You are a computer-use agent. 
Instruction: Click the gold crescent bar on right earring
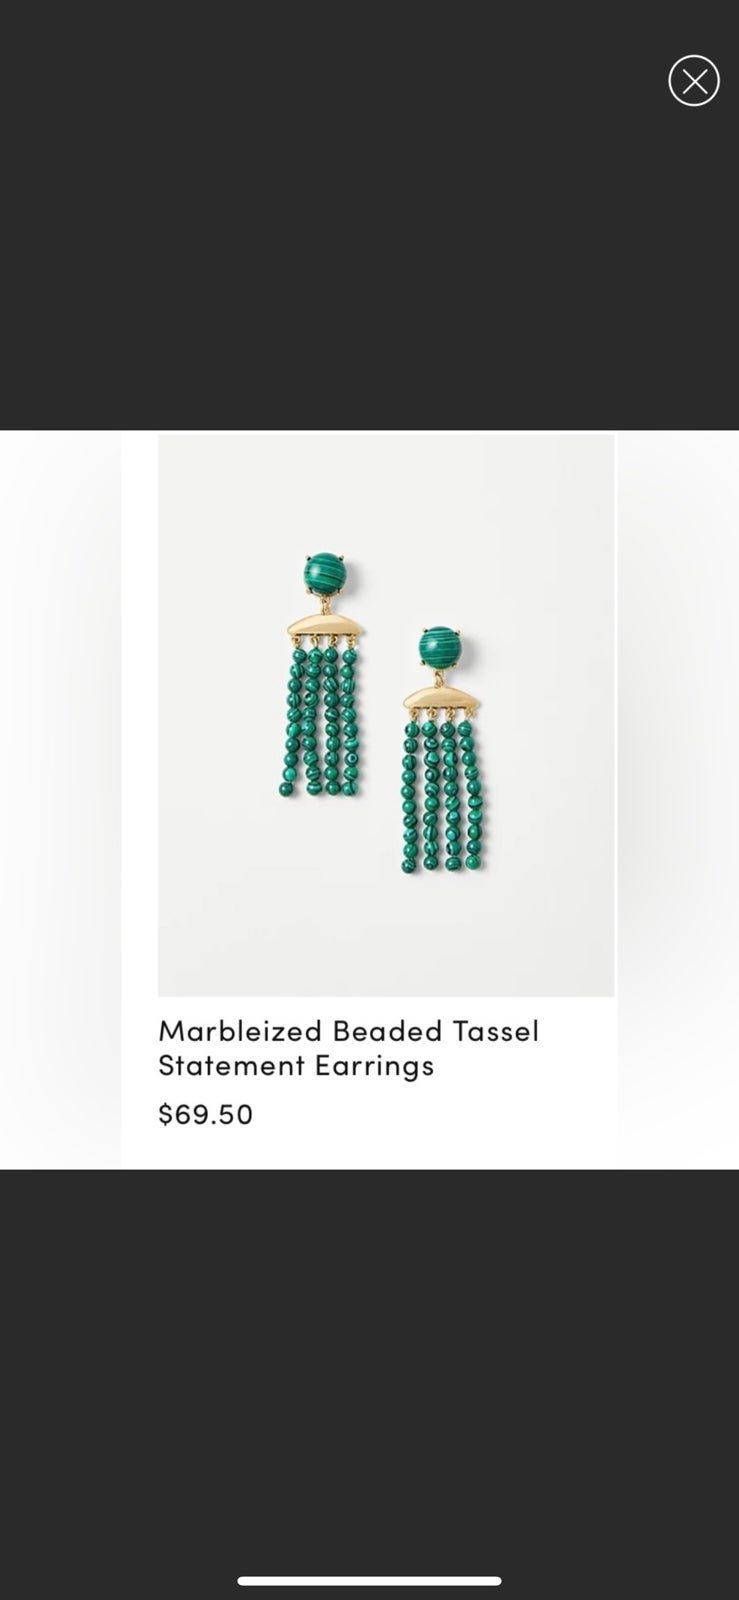pyautogui.click(x=443, y=700)
